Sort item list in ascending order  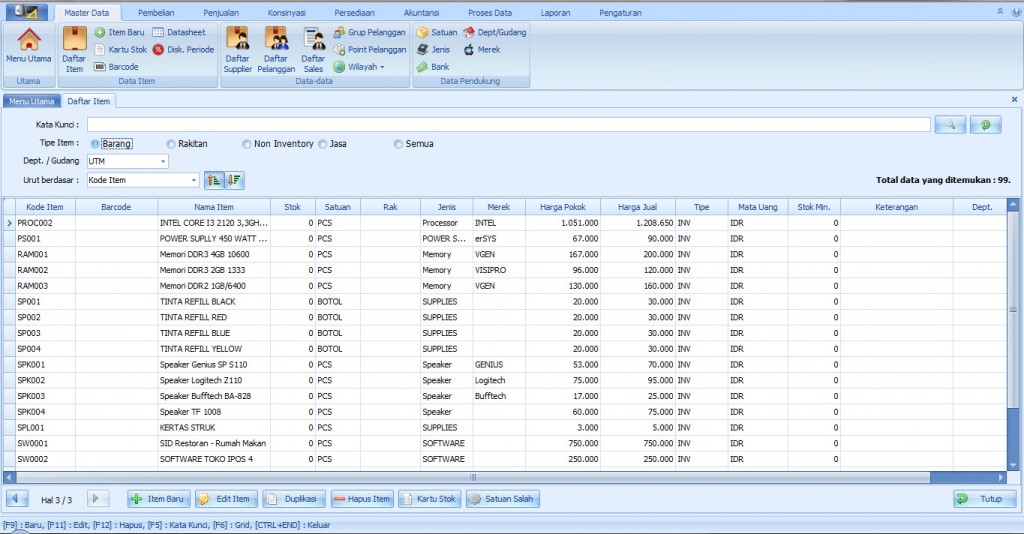point(214,180)
